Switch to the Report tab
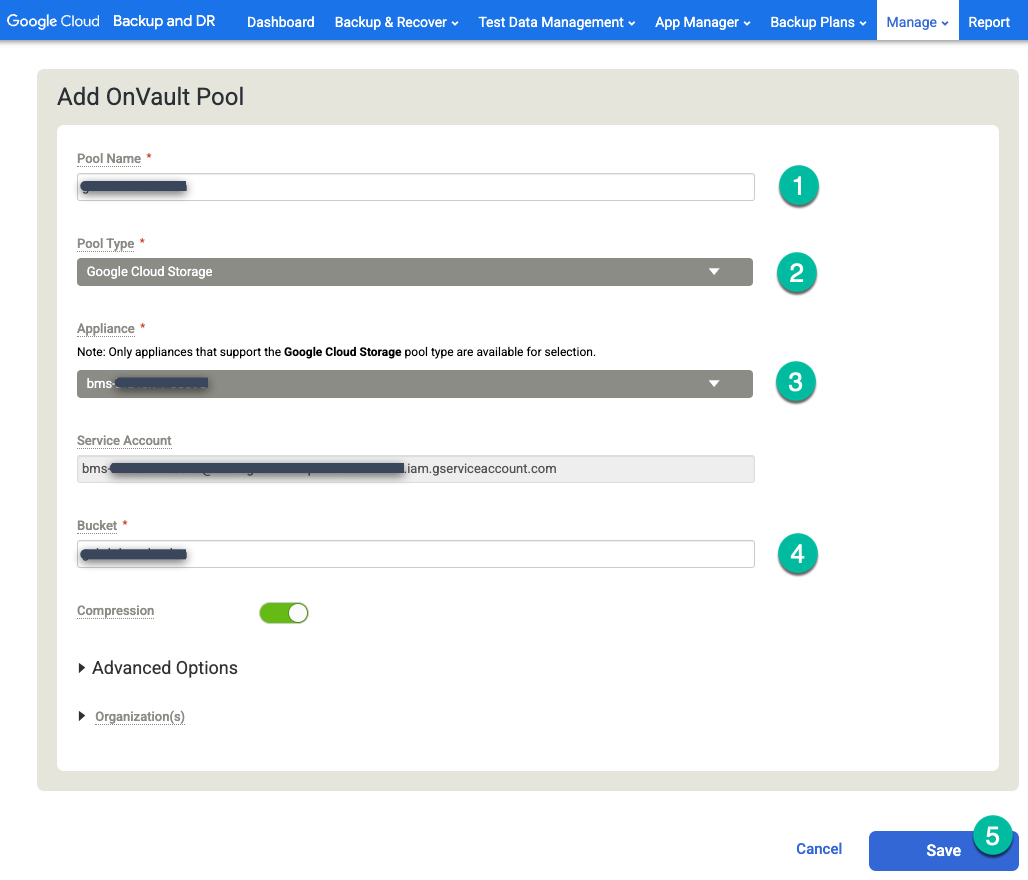Screen dimensions: 1028x880 coord(989,21)
